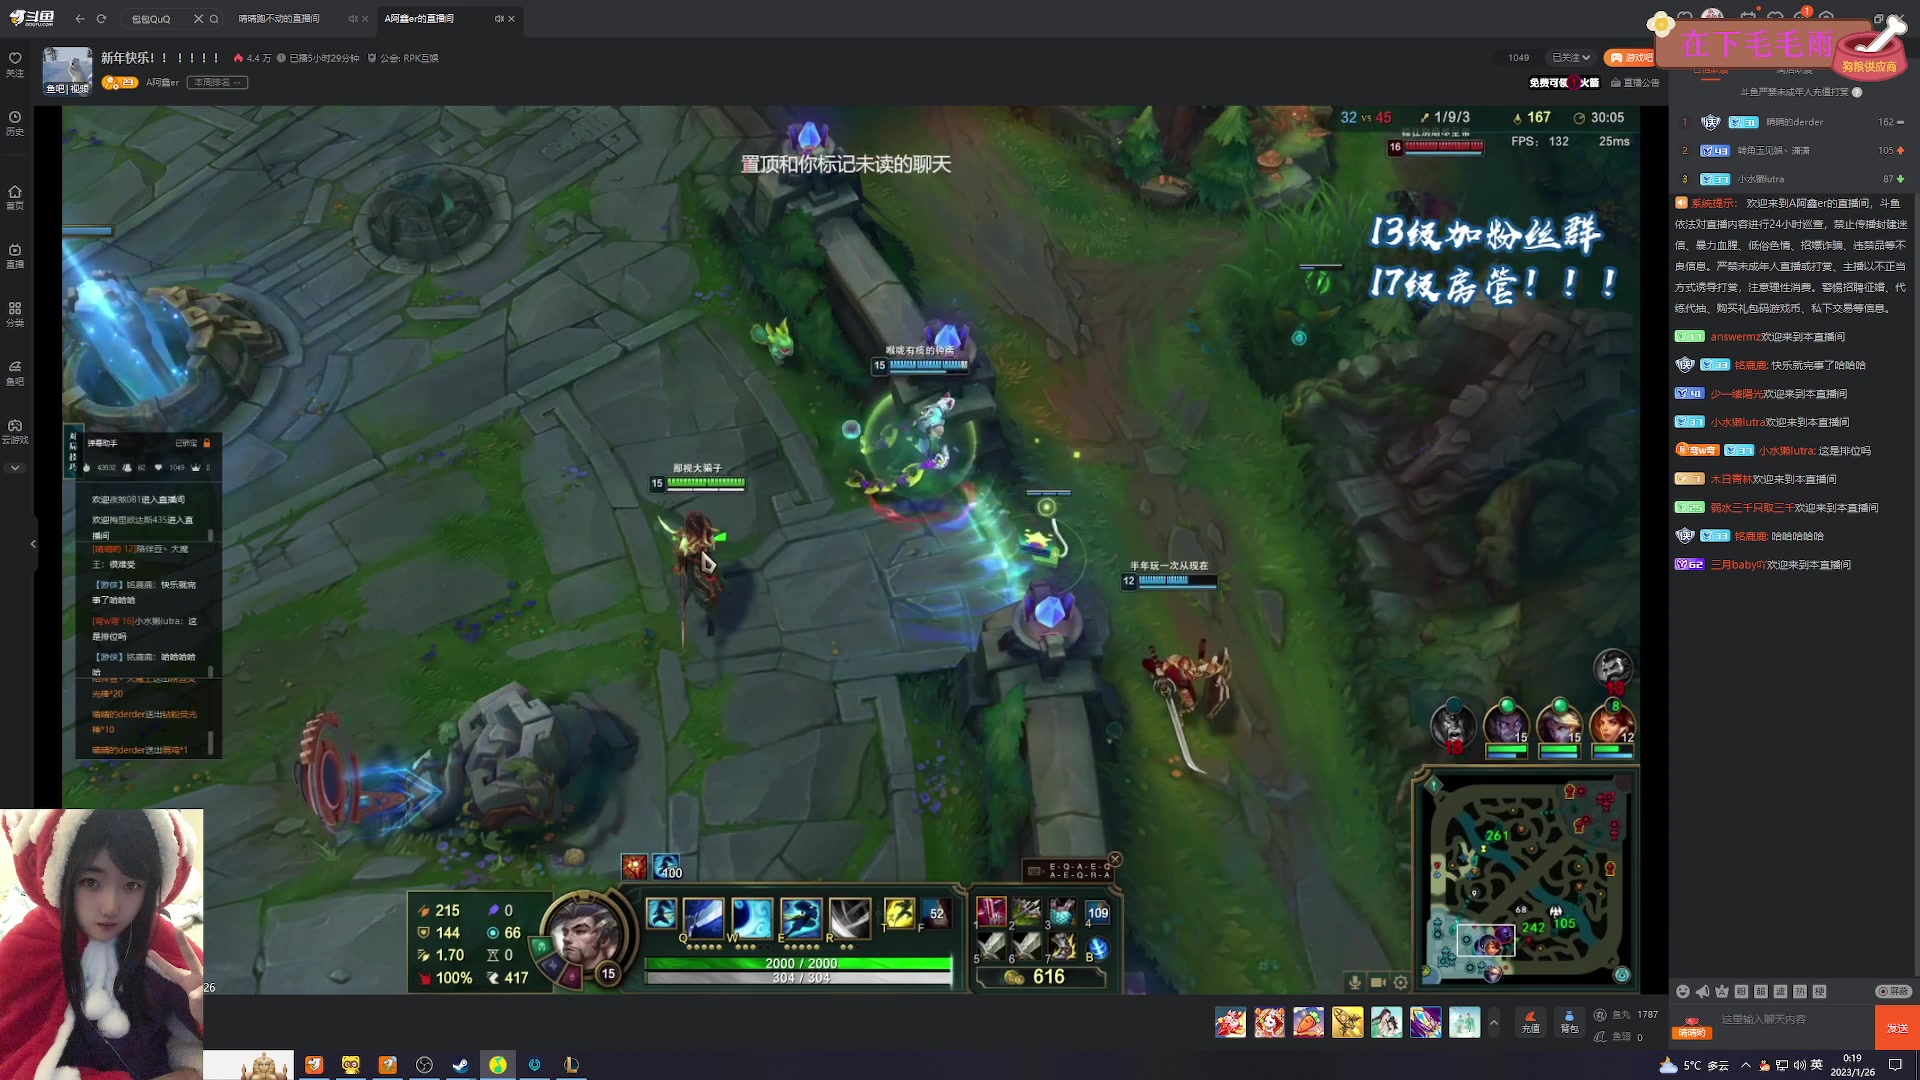The height and width of the screenshot is (1080, 1920).
Task: Click the 本周排名 ranking badge
Action: tap(216, 83)
